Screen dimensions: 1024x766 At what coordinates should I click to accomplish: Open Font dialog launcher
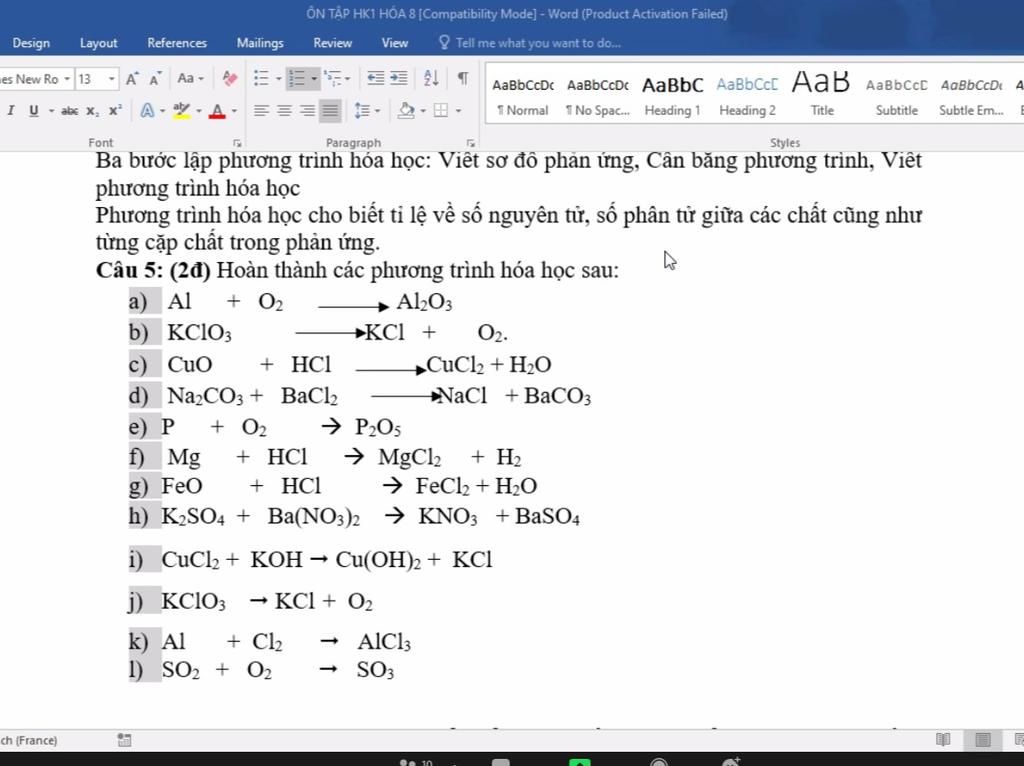(237, 143)
